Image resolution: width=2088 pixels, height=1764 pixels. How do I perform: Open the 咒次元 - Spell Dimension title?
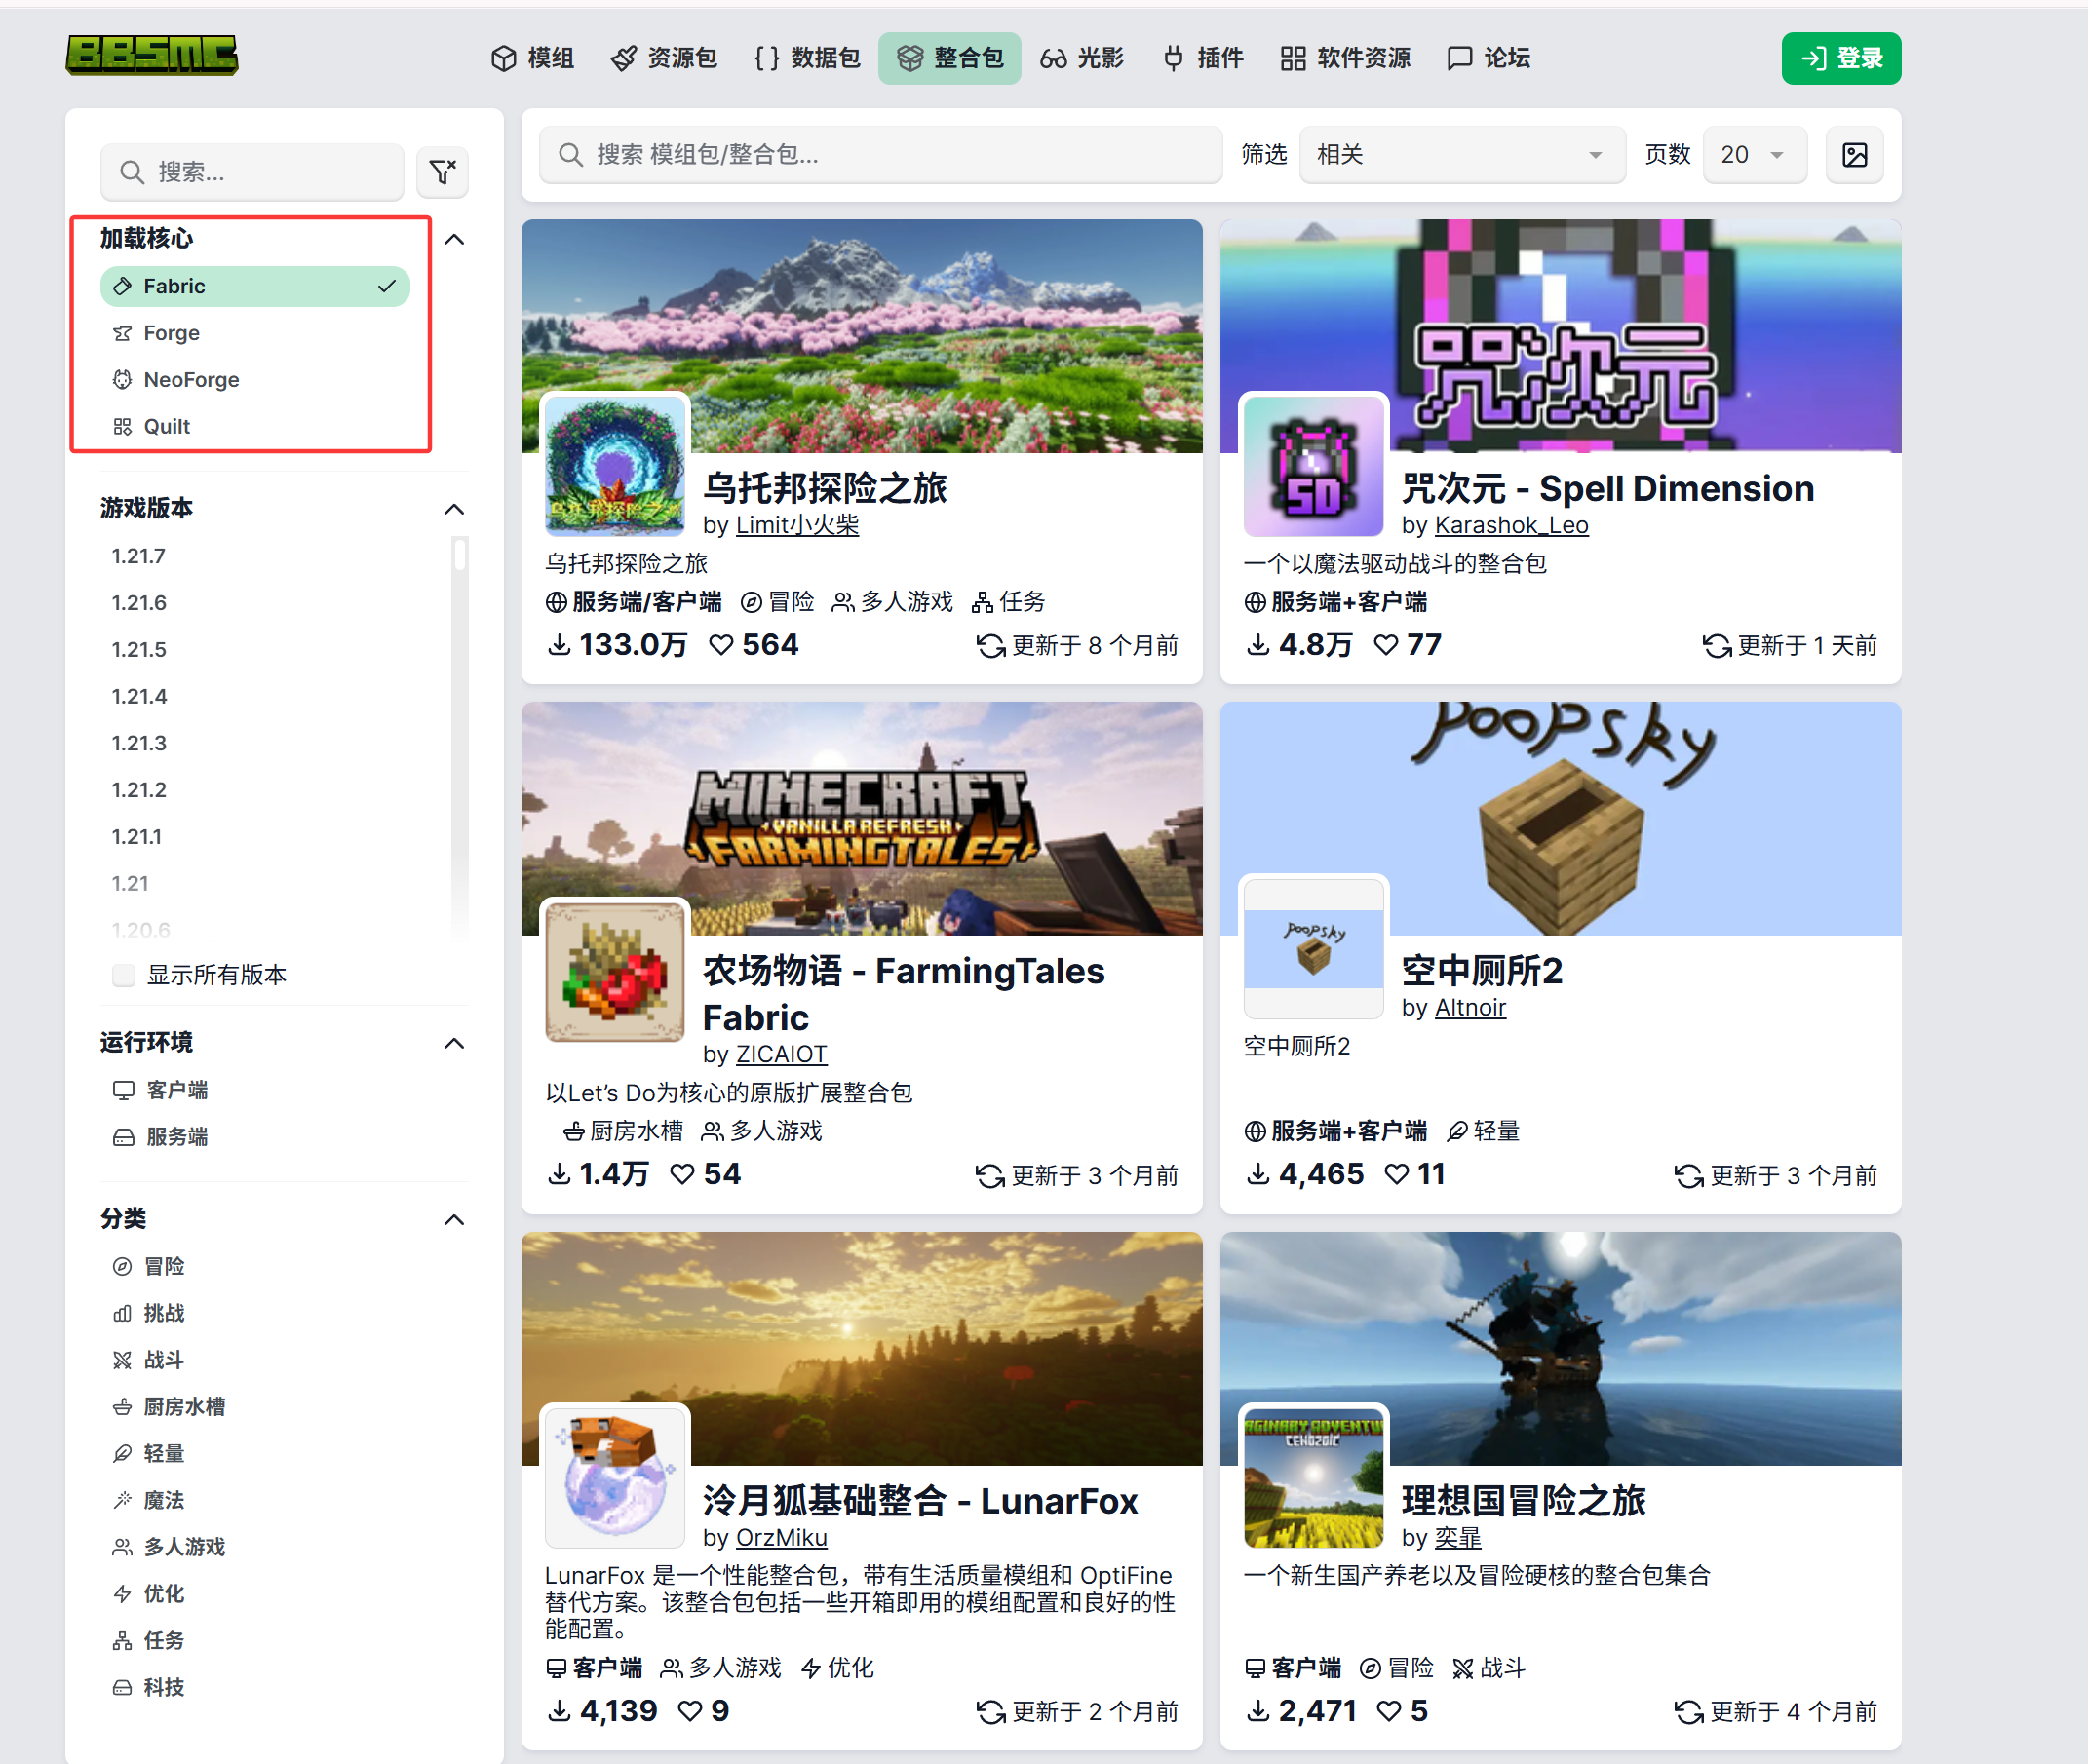1608,488
